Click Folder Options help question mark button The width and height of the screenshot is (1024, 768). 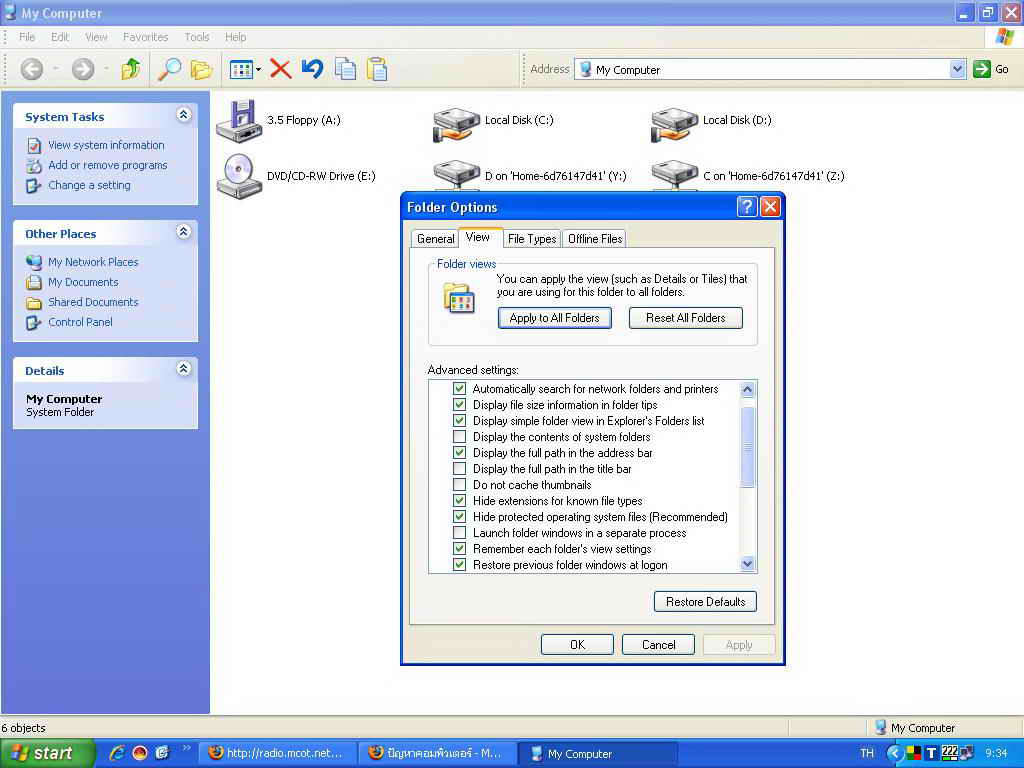(x=746, y=207)
